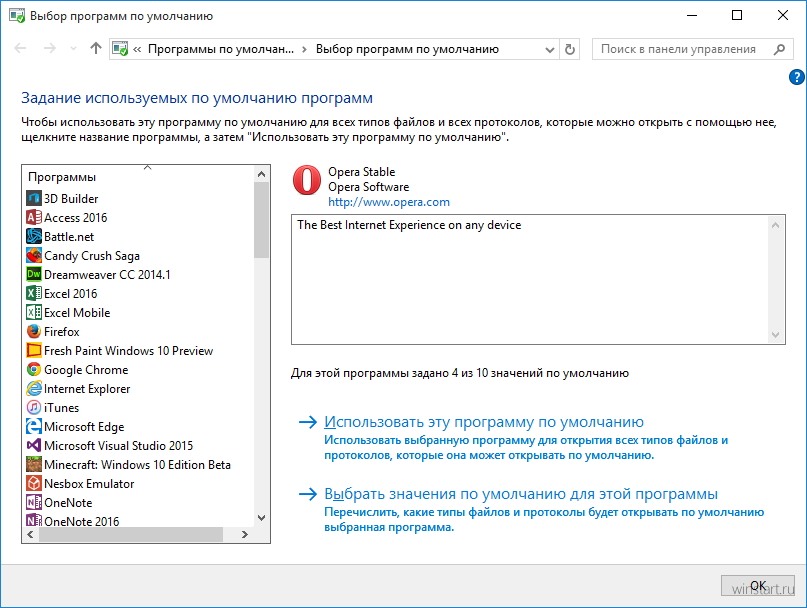
Task: Pick the Microsoft Visual Studio 2015 icon
Action: (x=34, y=445)
